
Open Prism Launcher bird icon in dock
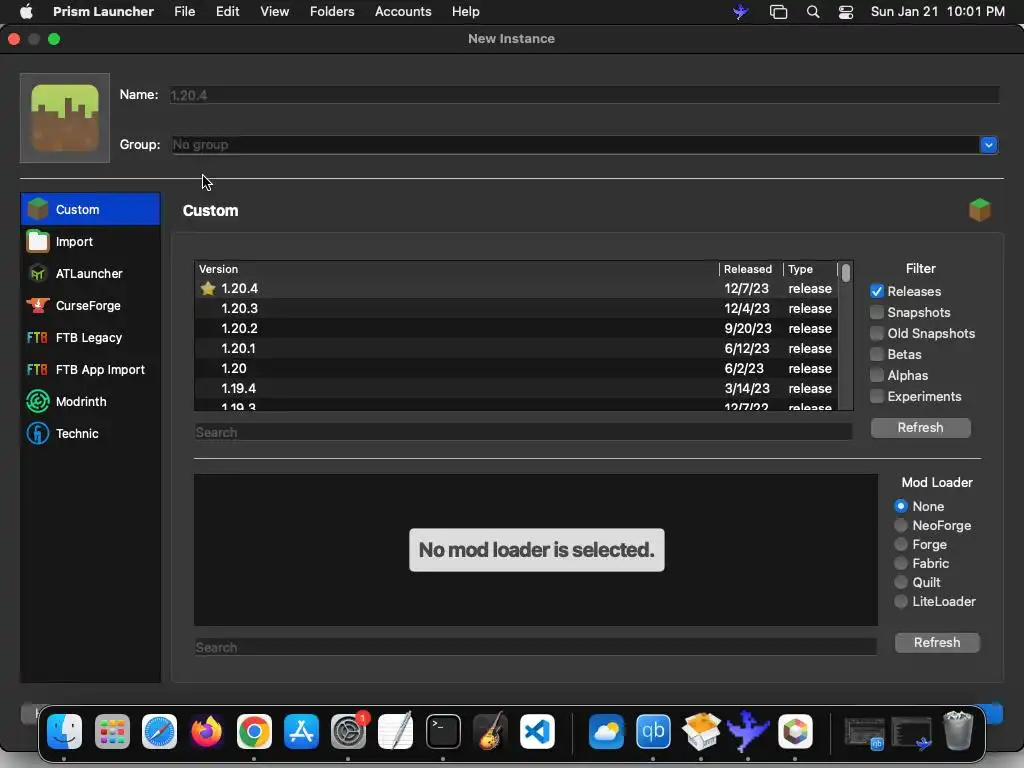click(748, 731)
